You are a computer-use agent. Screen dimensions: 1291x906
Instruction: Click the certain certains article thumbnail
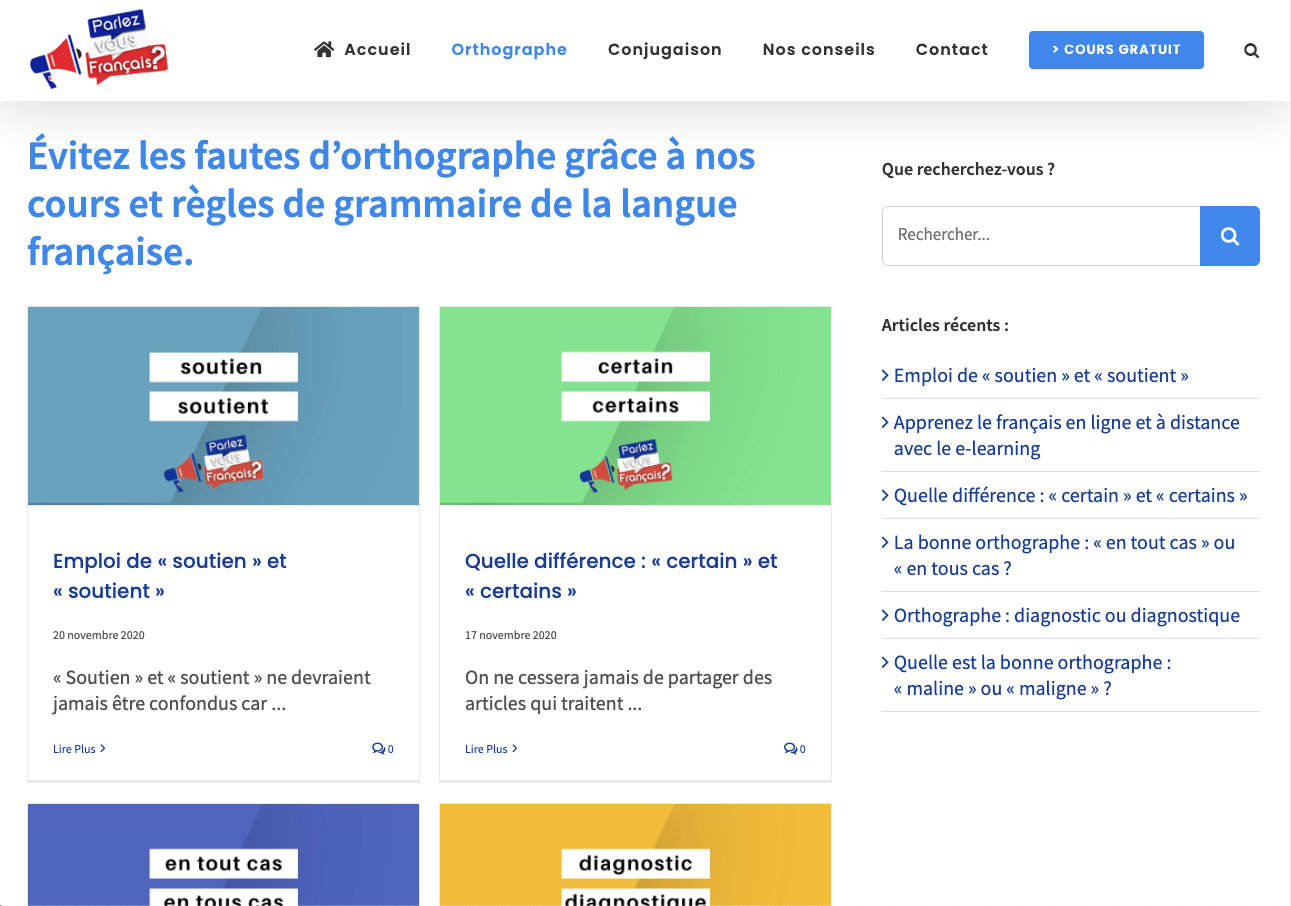coord(635,405)
